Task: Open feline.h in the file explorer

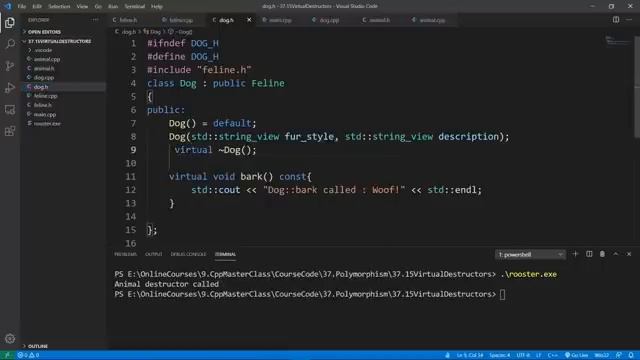Action: pyautogui.click(x=42, y=105)
